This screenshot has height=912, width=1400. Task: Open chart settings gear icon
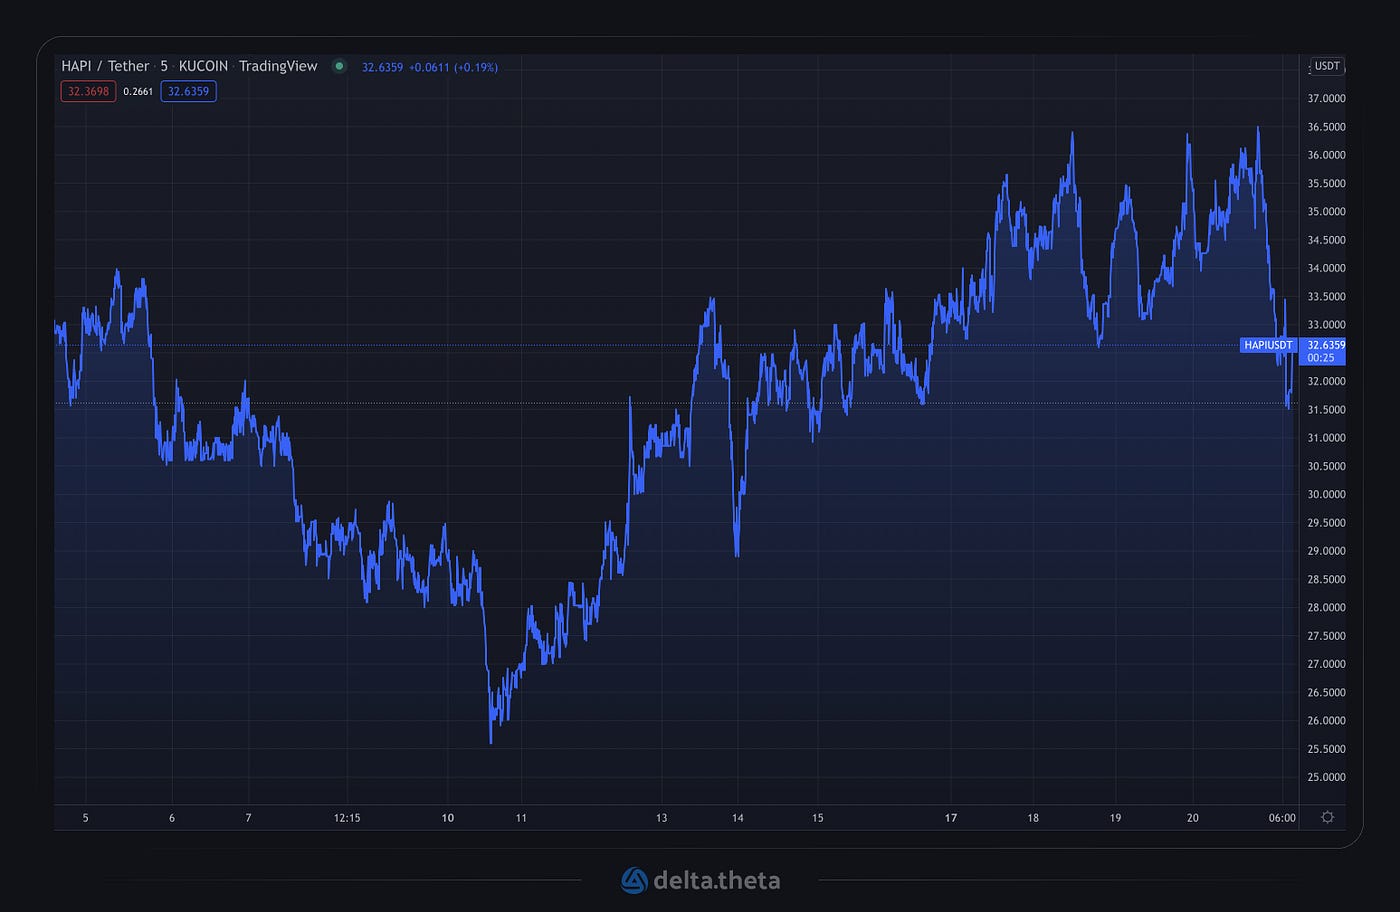coord(1327,817)
